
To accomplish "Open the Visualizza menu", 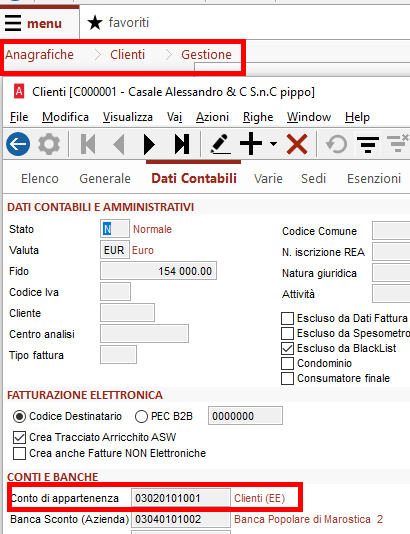I will (x=128, y=117).
